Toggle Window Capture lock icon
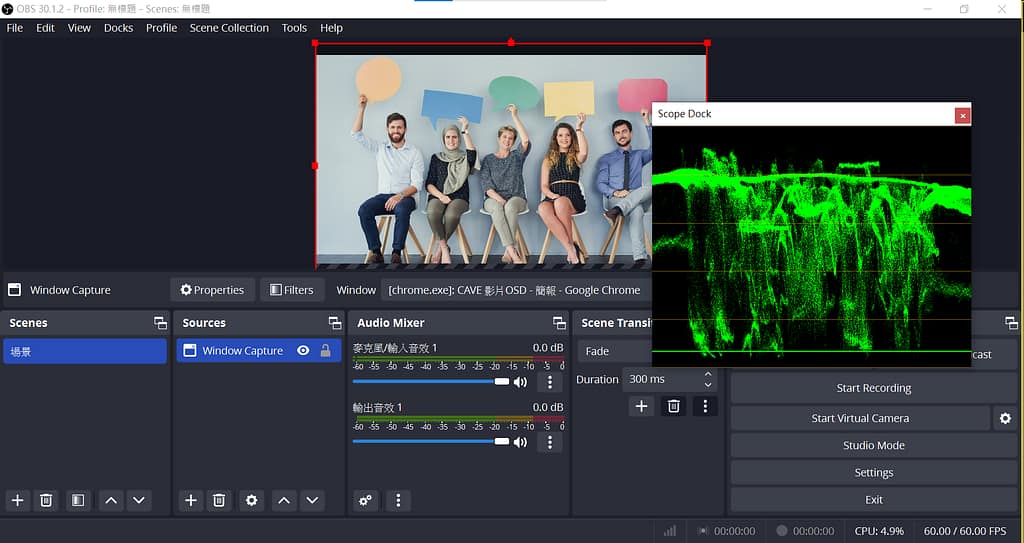The height and width of the screenshot is (543, 1024). (x=325, y=350)
